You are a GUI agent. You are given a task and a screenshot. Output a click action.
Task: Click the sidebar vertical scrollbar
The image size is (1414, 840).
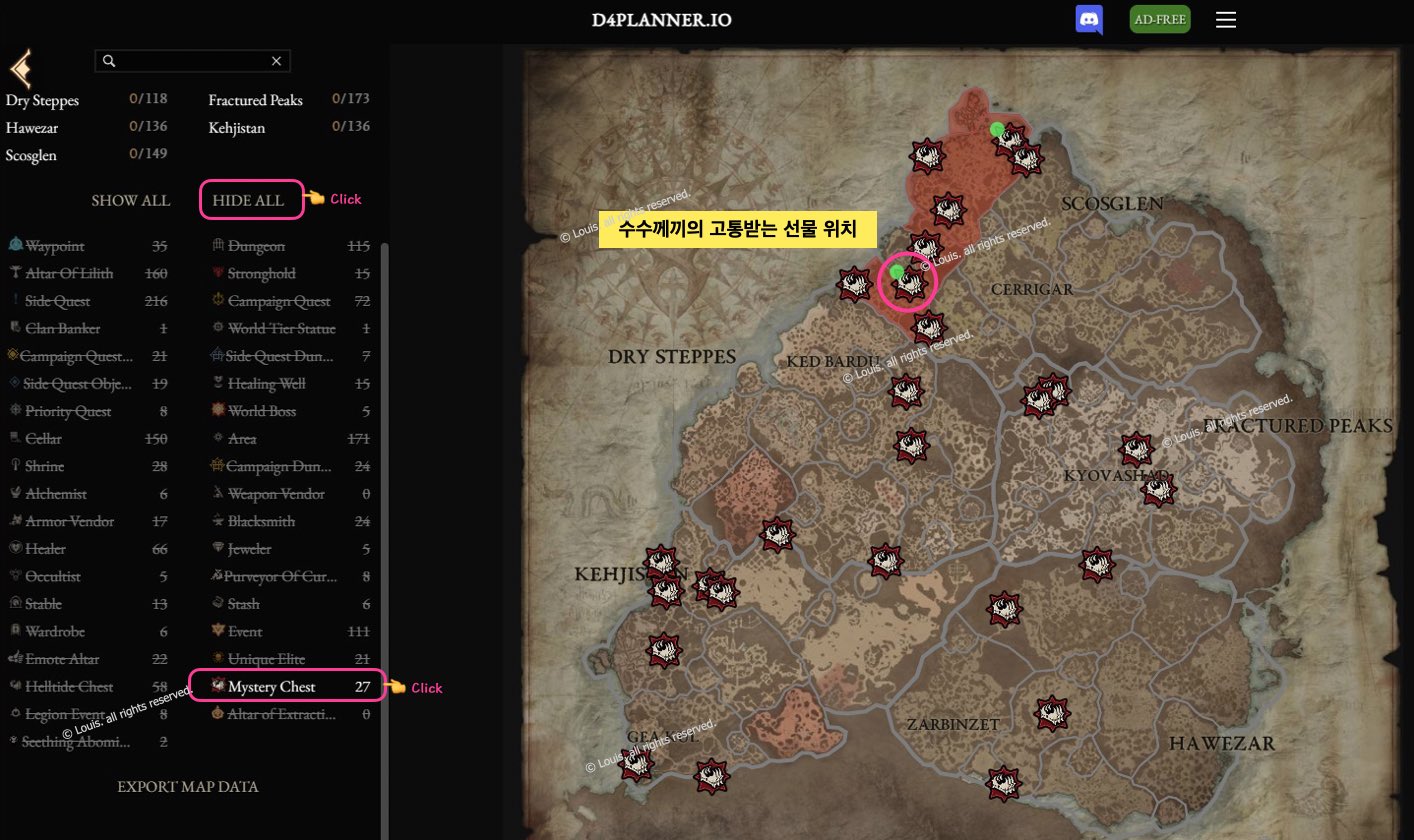385,540
